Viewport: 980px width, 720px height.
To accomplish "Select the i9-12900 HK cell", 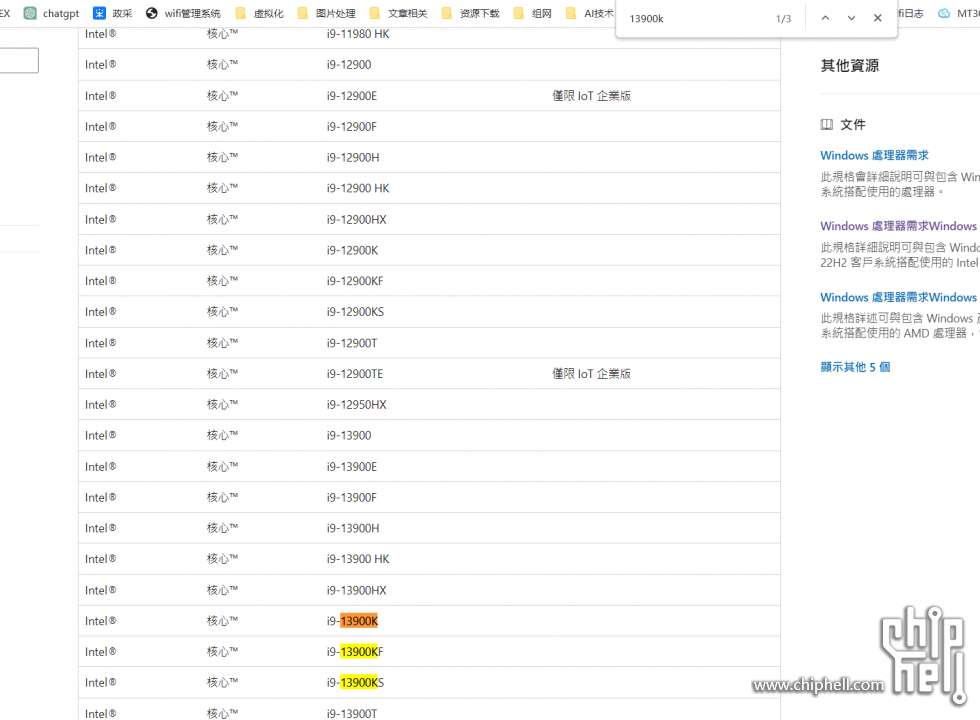I will 358,188.
